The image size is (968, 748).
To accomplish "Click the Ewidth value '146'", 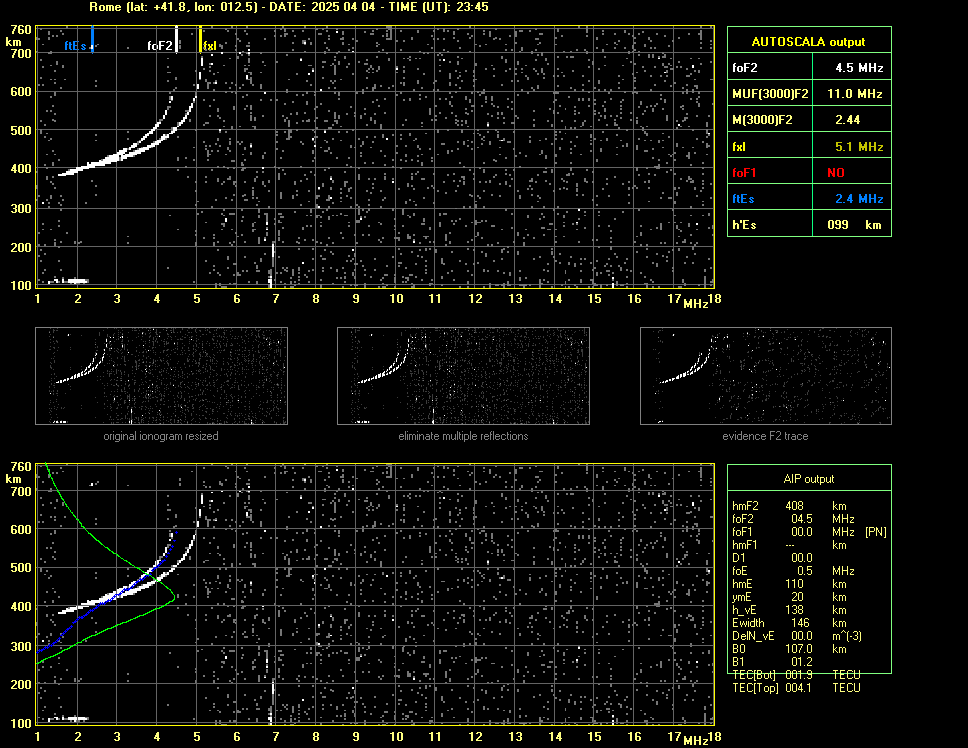I will [799, 623].
